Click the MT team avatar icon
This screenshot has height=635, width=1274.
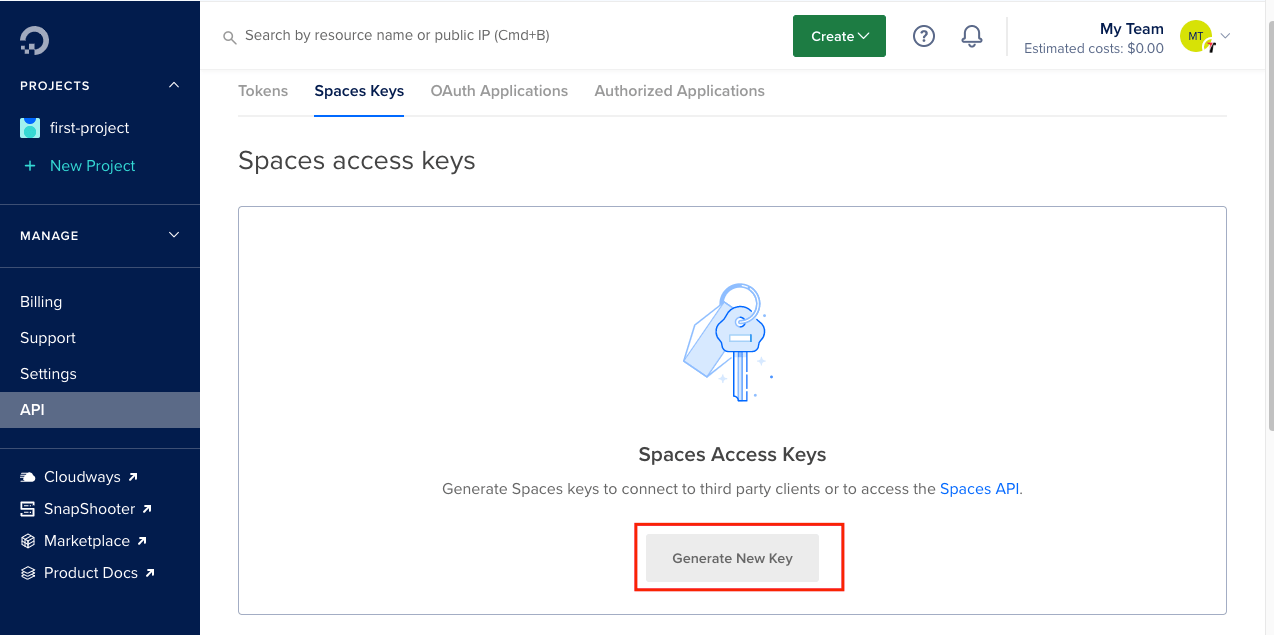(x=1196, y=37)
